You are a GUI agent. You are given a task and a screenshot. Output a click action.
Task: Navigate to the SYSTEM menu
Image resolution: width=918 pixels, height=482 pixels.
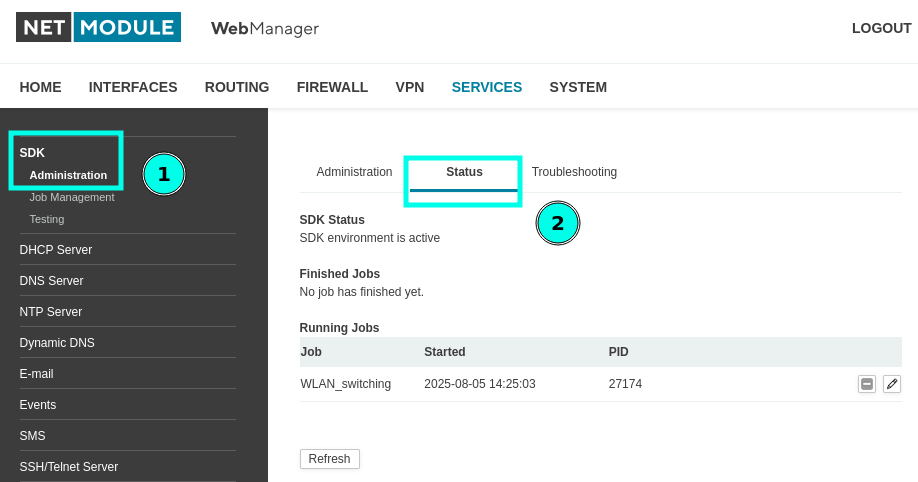pos(578,87)
